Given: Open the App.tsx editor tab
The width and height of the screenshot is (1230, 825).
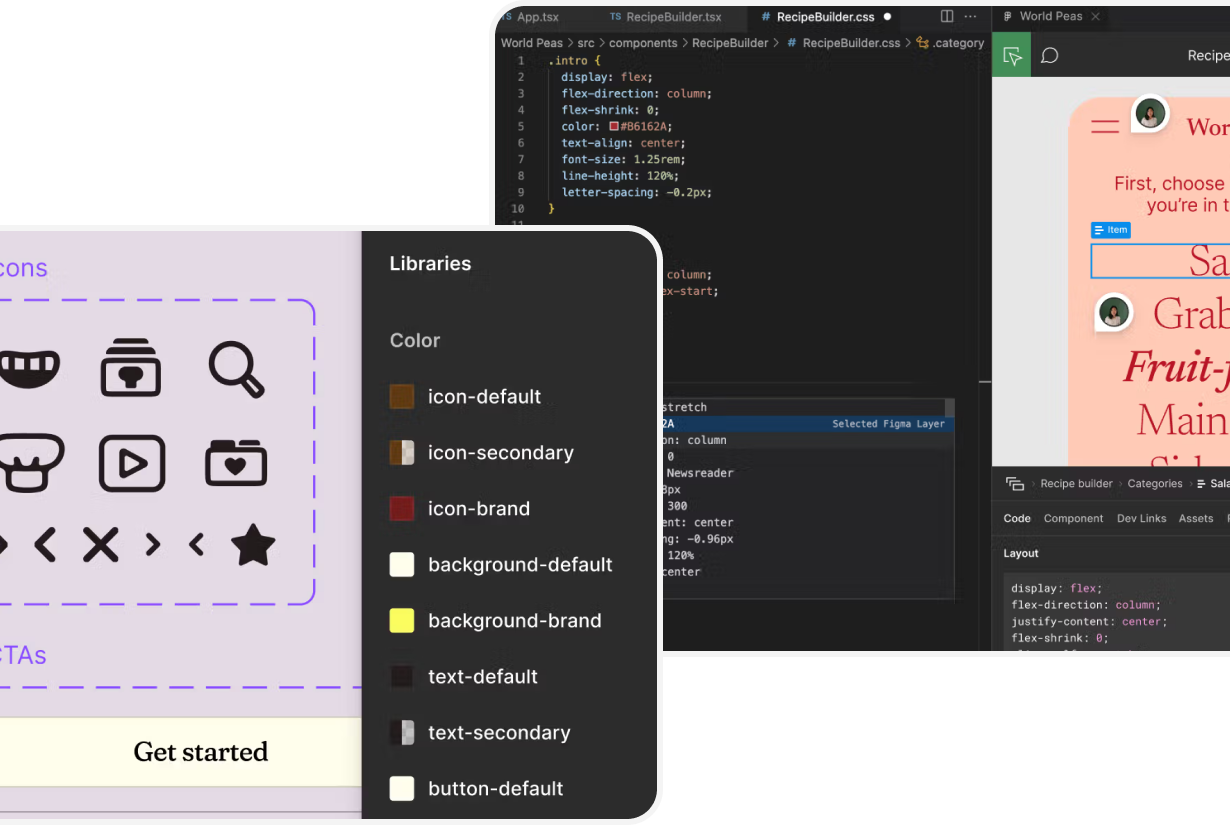Looking at the screenshot, I should (x=537, y=17).
